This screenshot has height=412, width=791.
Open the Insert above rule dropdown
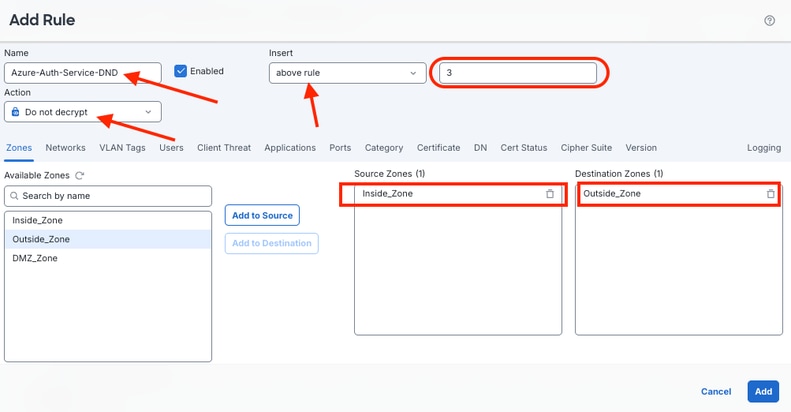click(348, 73)
